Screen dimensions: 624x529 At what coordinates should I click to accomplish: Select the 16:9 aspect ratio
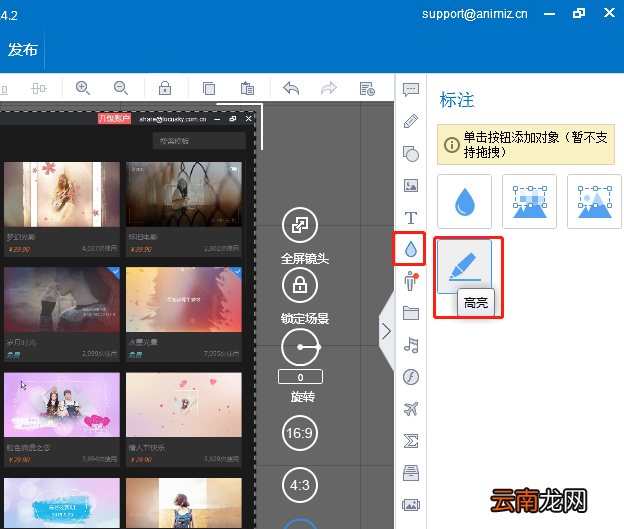click(300, 433)
